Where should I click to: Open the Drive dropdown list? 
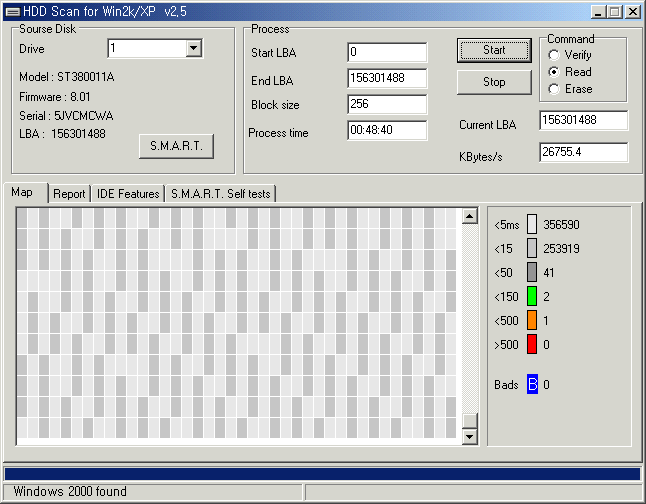(x=193, y=48)
